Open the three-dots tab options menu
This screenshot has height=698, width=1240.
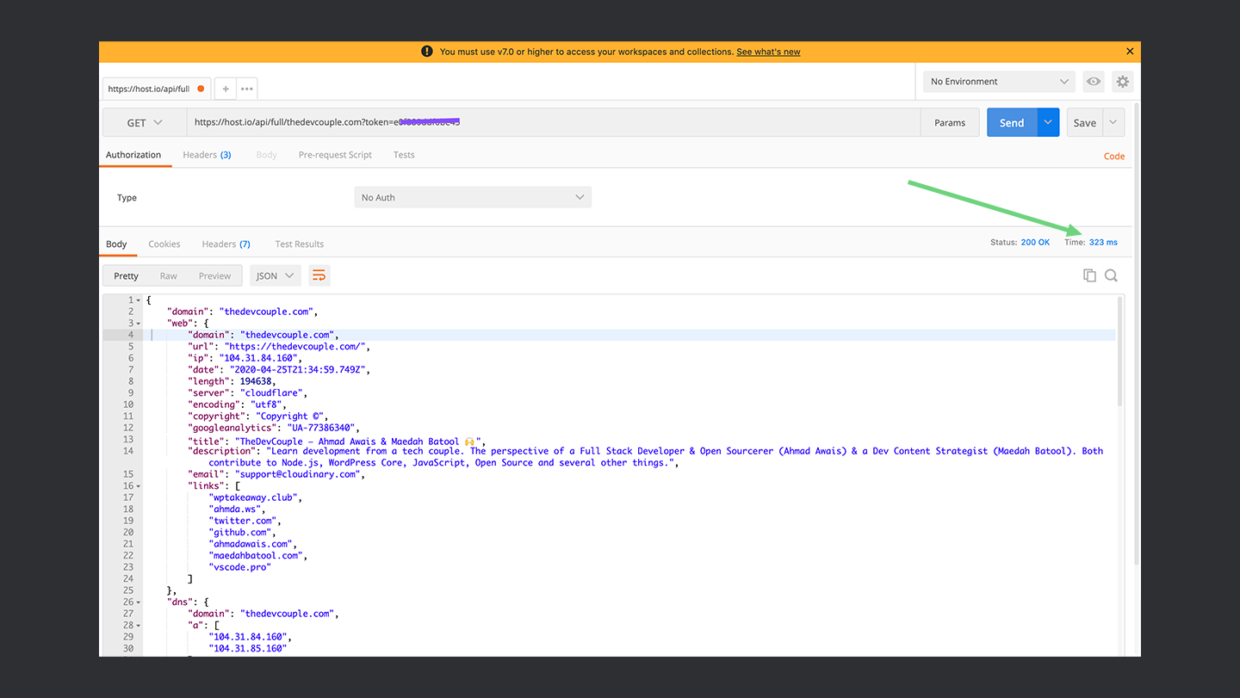coord(247,89)
